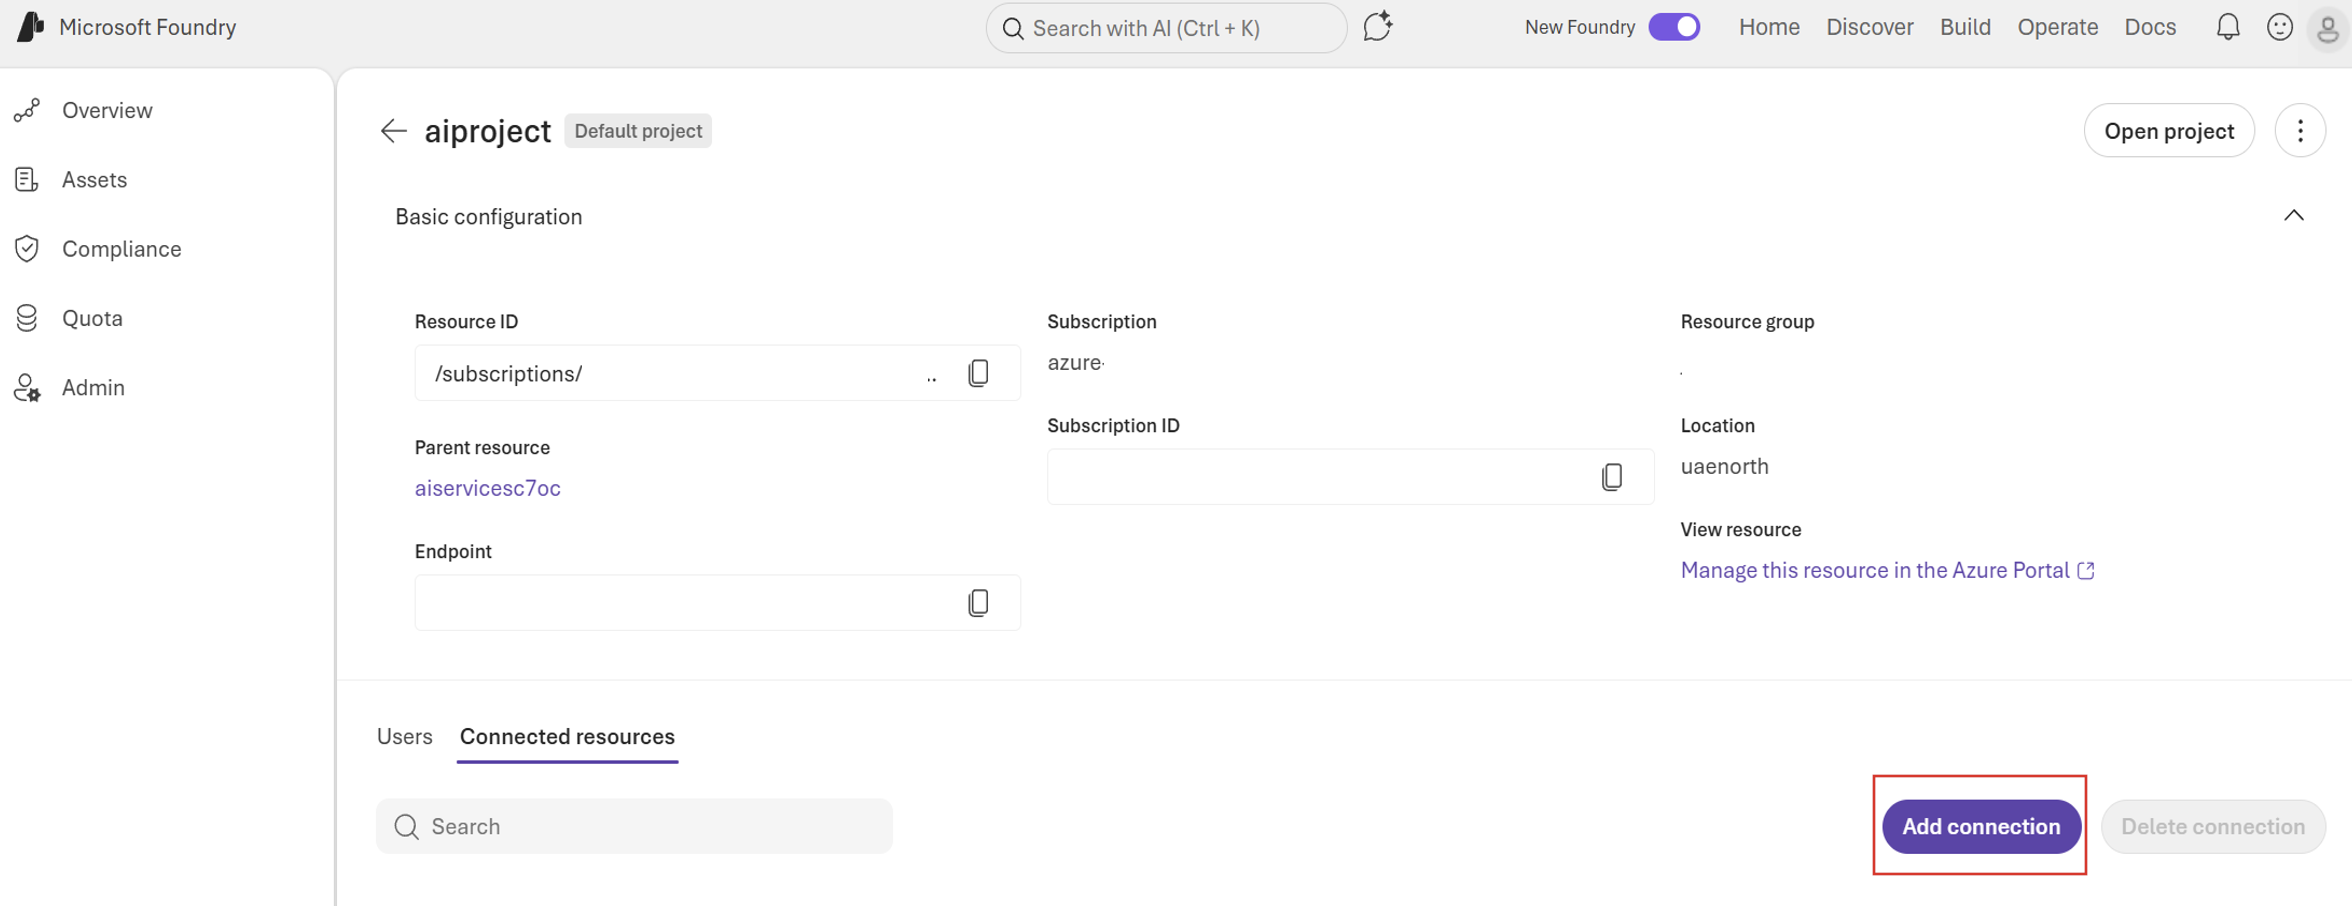Click the Delete connection button

click(2213, 827)
